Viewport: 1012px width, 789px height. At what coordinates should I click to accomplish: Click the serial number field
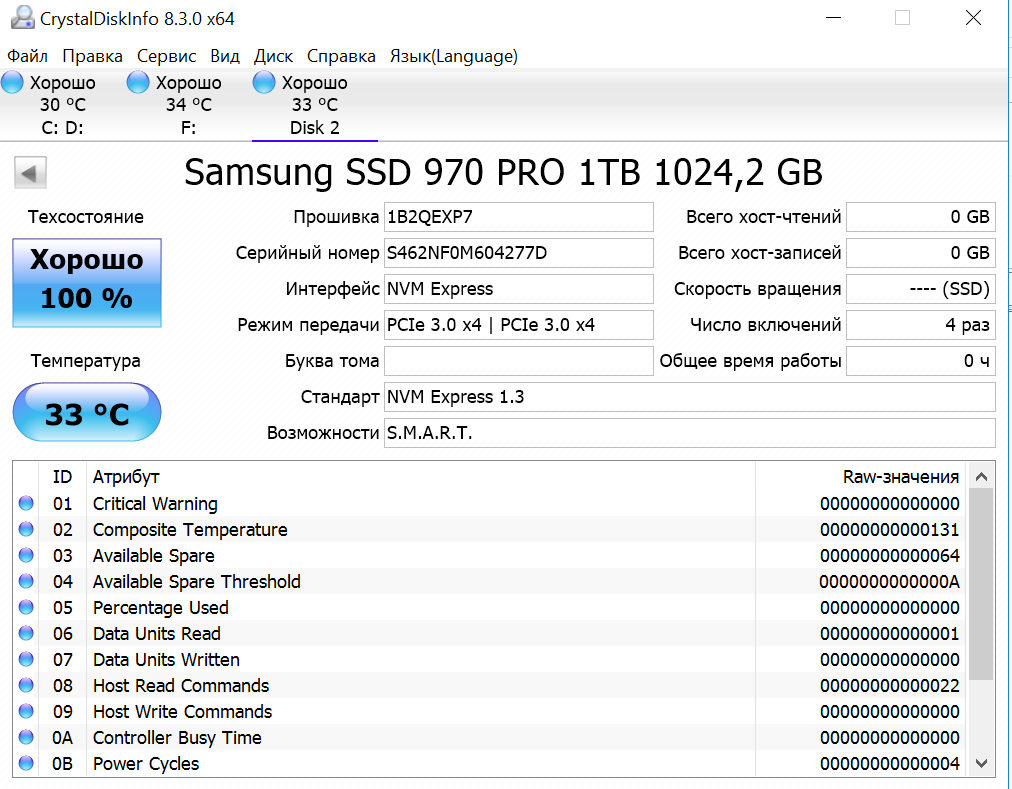pyautogui.click(x=518, y=253)
